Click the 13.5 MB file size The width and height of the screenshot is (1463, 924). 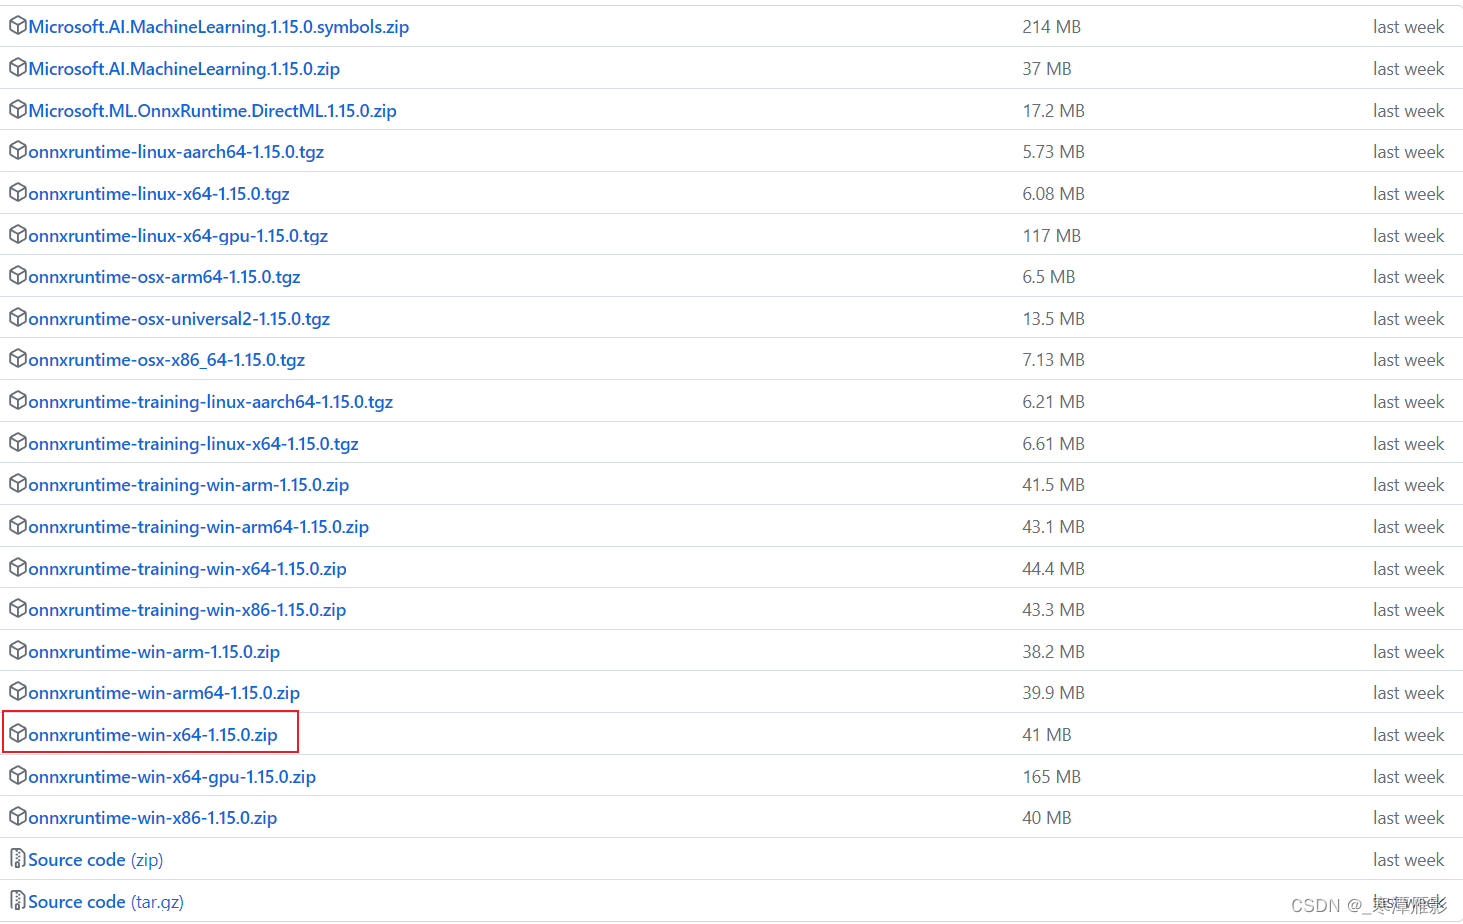pyautogui.click(x=1053, y=319)
